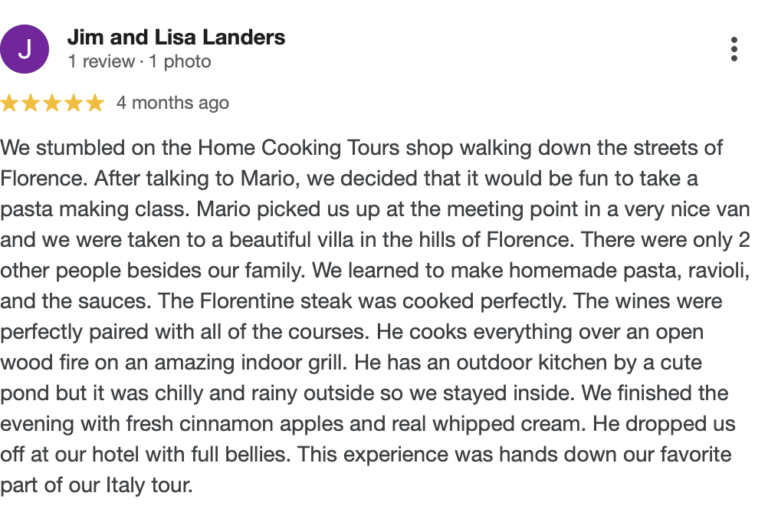The image size is (768, 506).
Task: Click the last line "part of our Italy tour."
Action: (x=96, y=485)
